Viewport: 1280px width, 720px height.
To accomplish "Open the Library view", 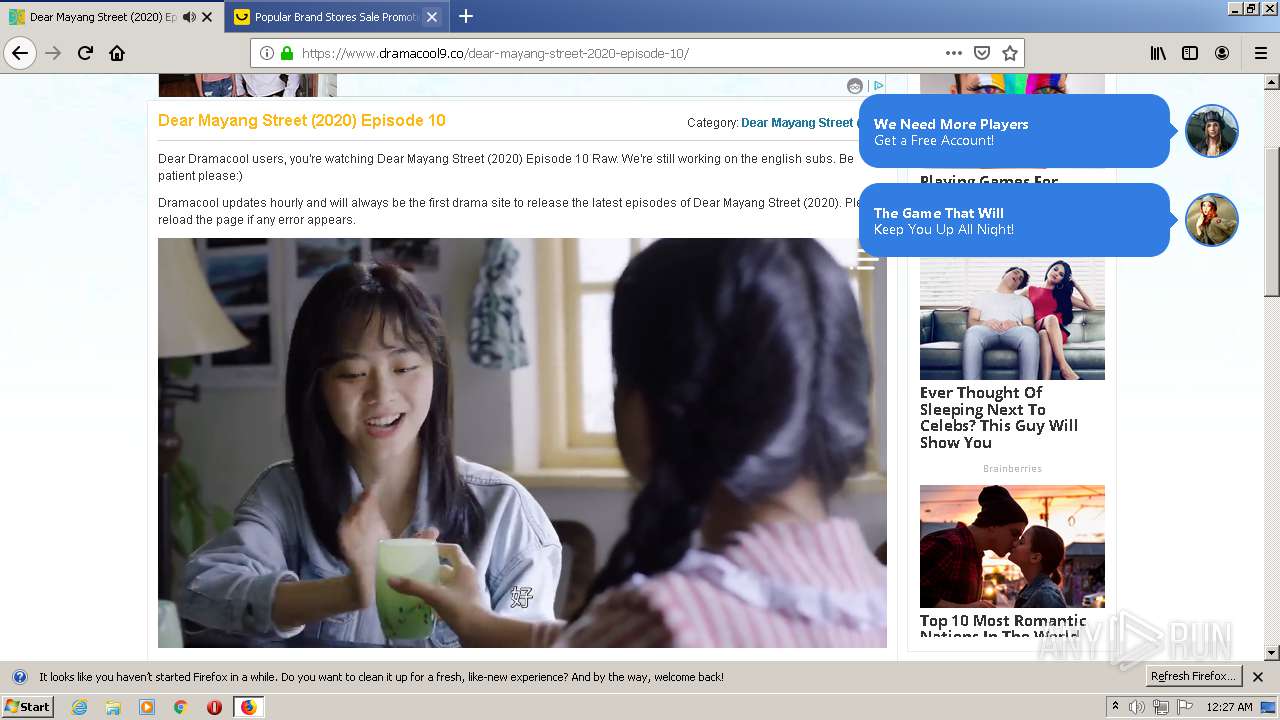I will click(1158, 53).
